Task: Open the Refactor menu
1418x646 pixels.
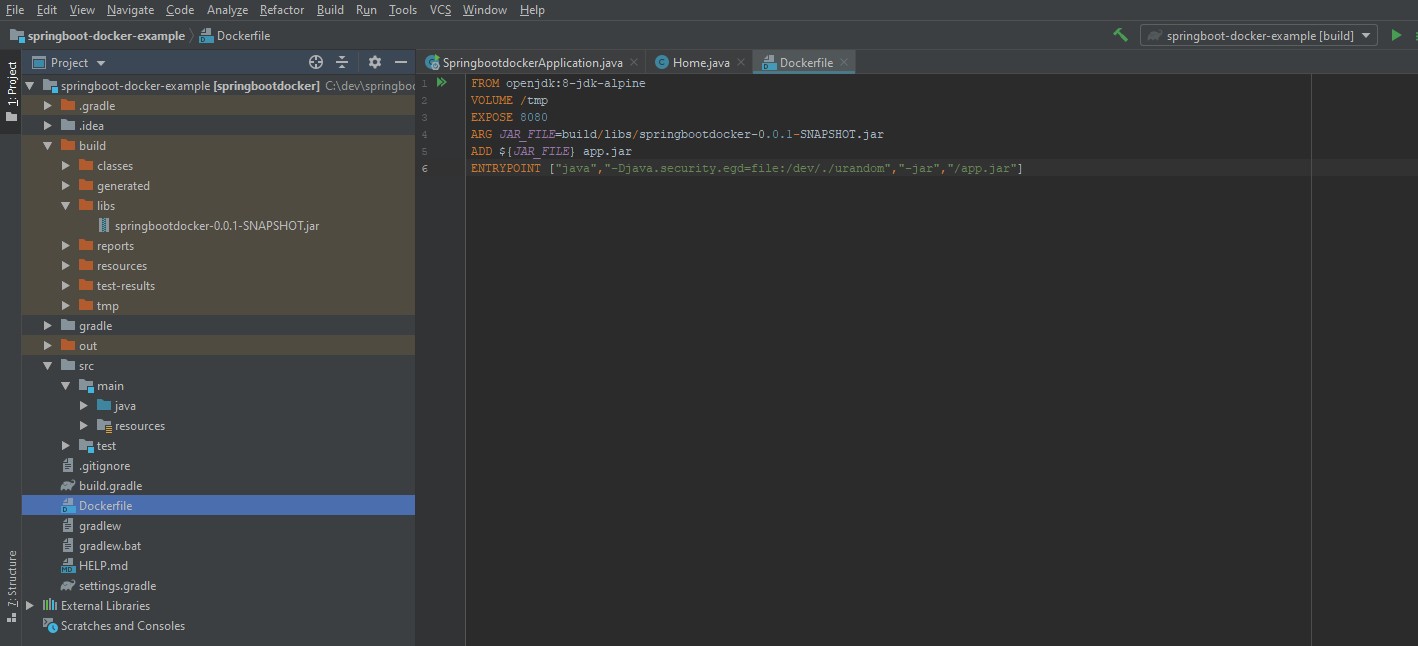Action: (281, 10)
